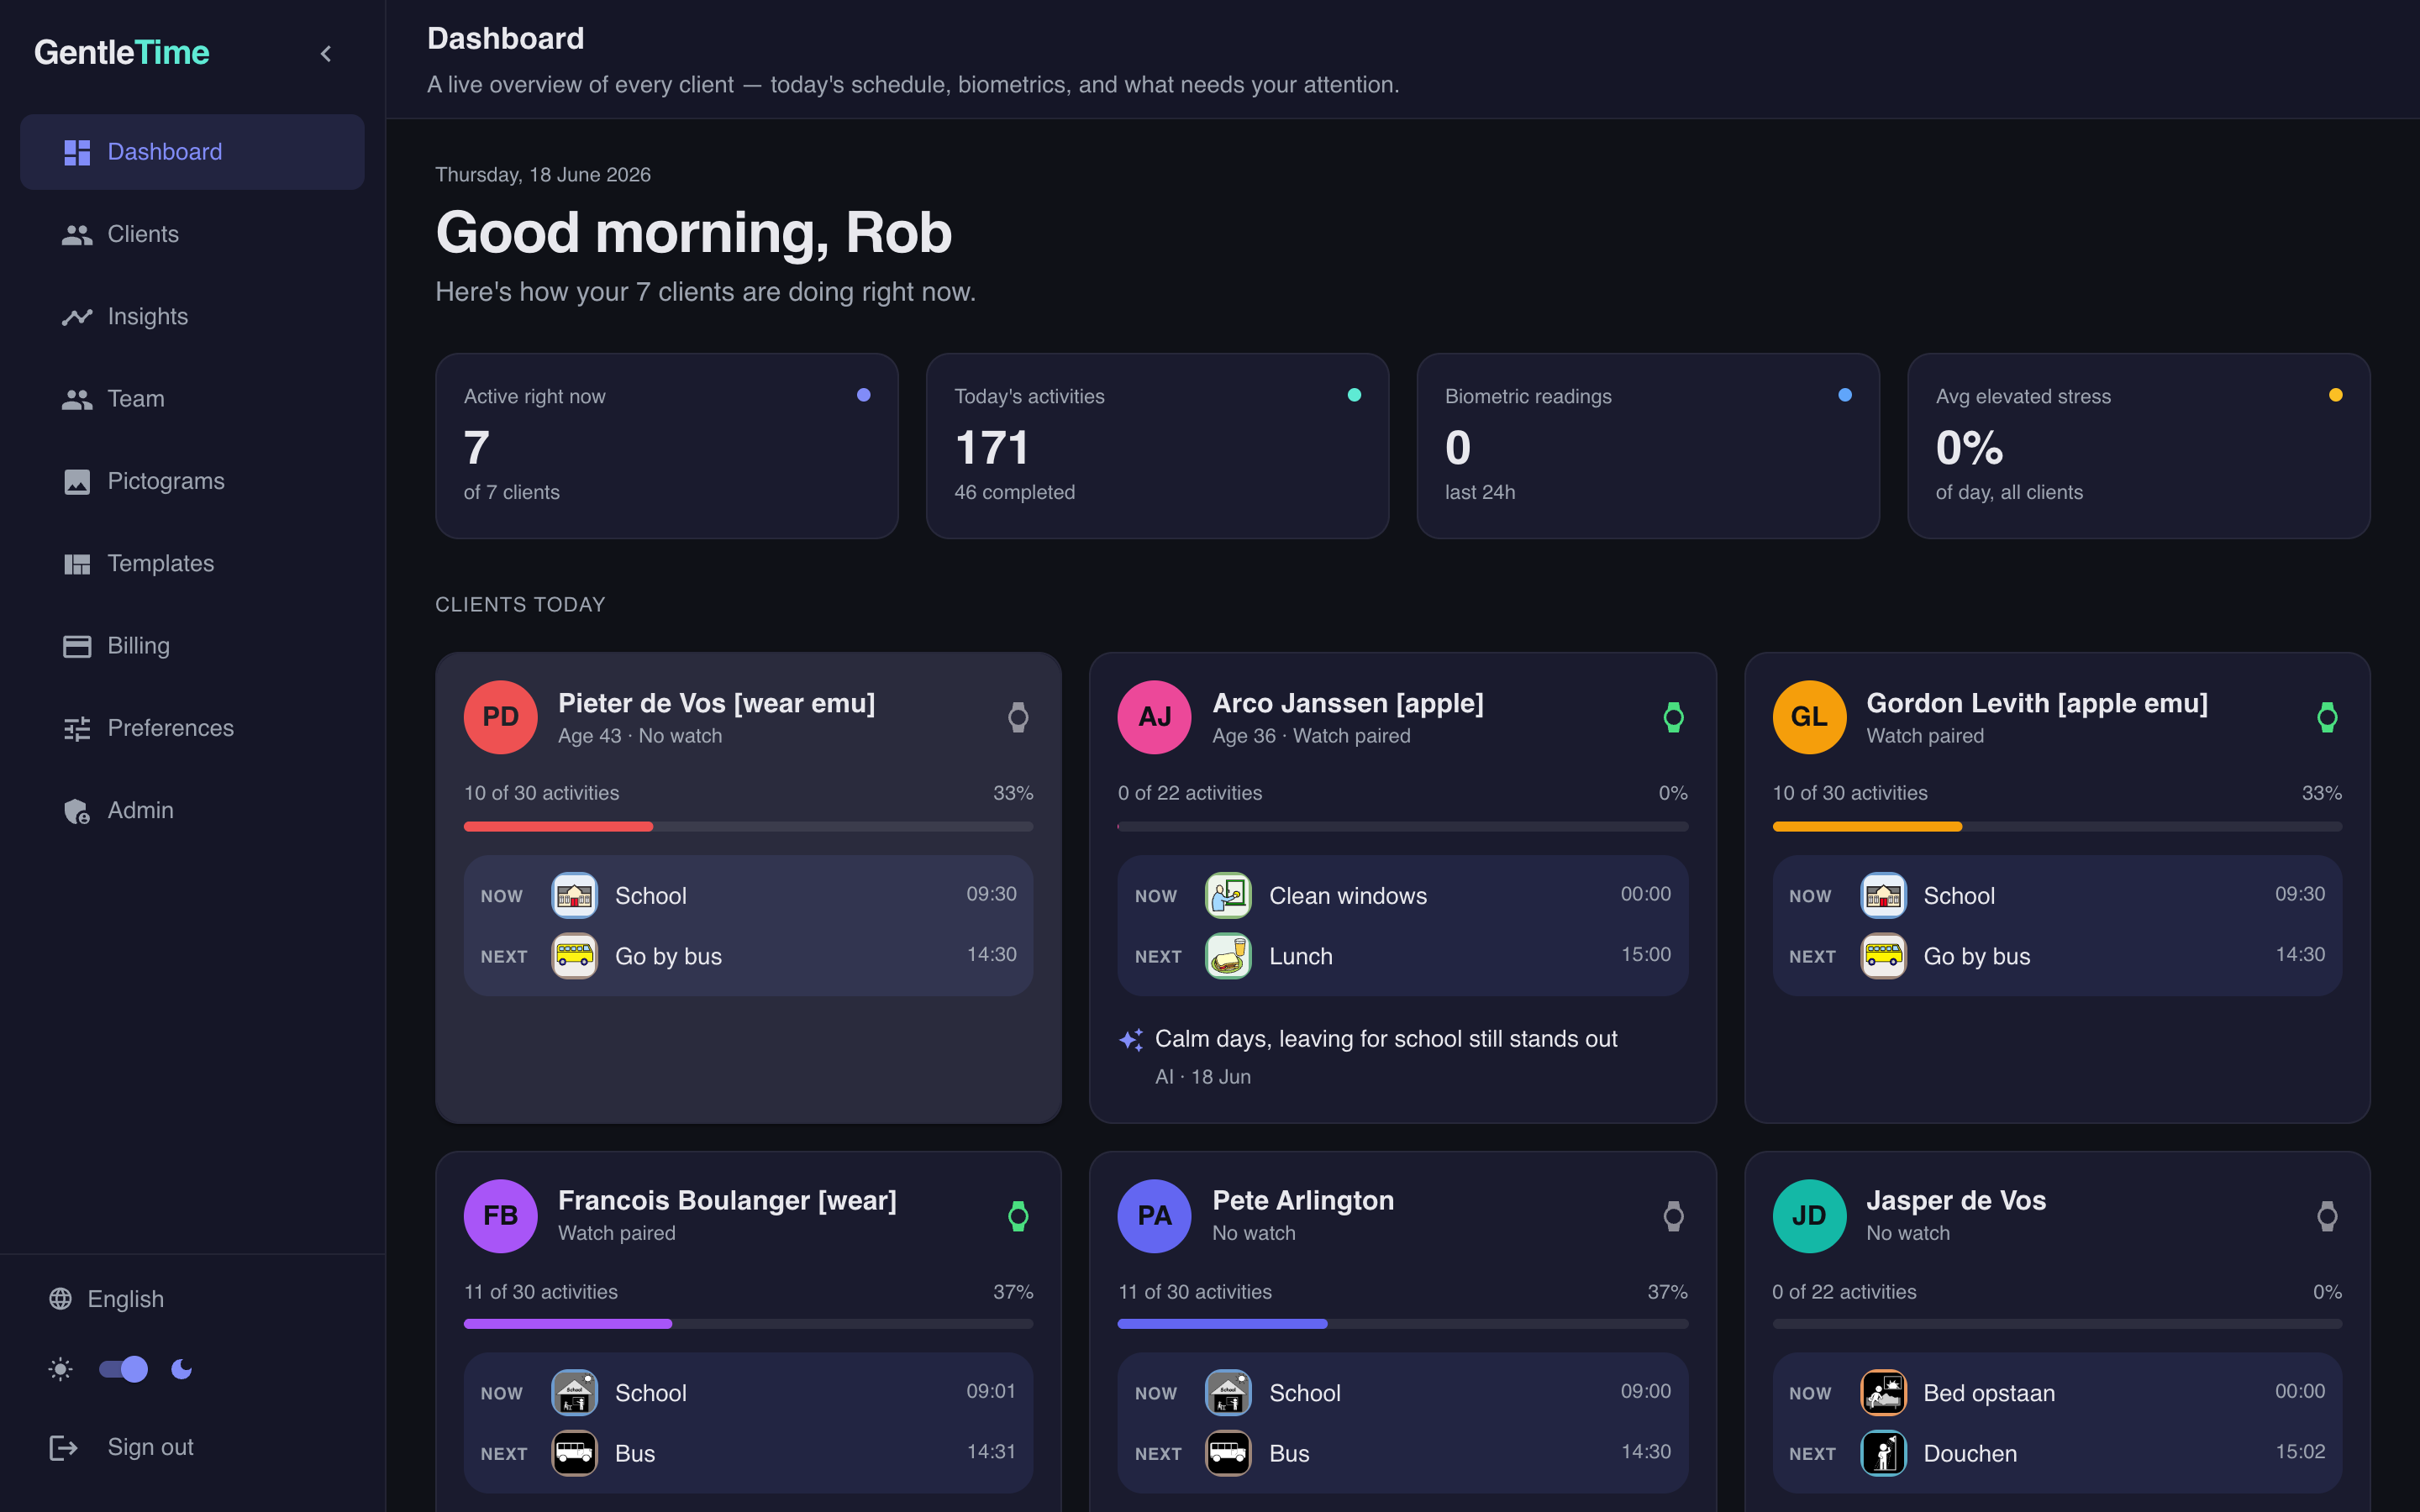Click Francois Boulanger's purple activity progress bar
The width and height of the screenshot is (2420, 1512).
click(x=748, y=1324)
